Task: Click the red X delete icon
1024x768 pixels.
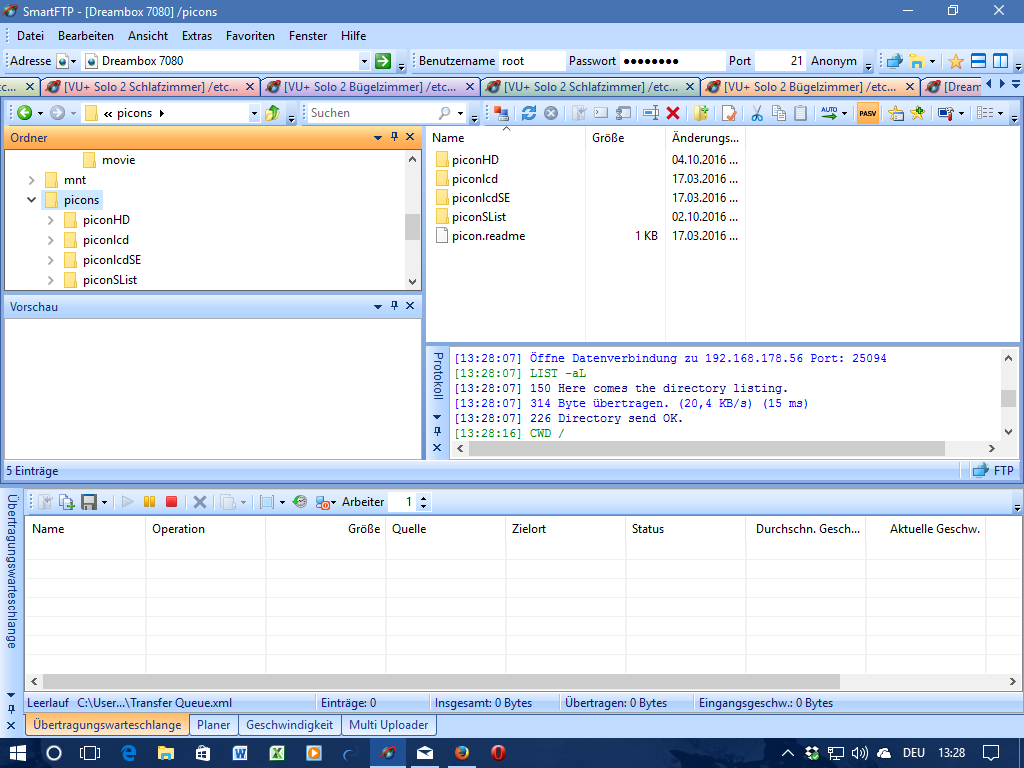Action: coord(673,113)
